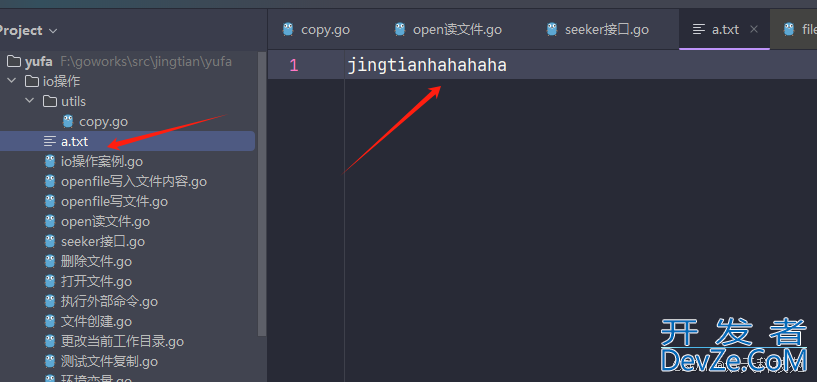Click gopher icon of 测试文件复制.go

click(x=50, y=361)
